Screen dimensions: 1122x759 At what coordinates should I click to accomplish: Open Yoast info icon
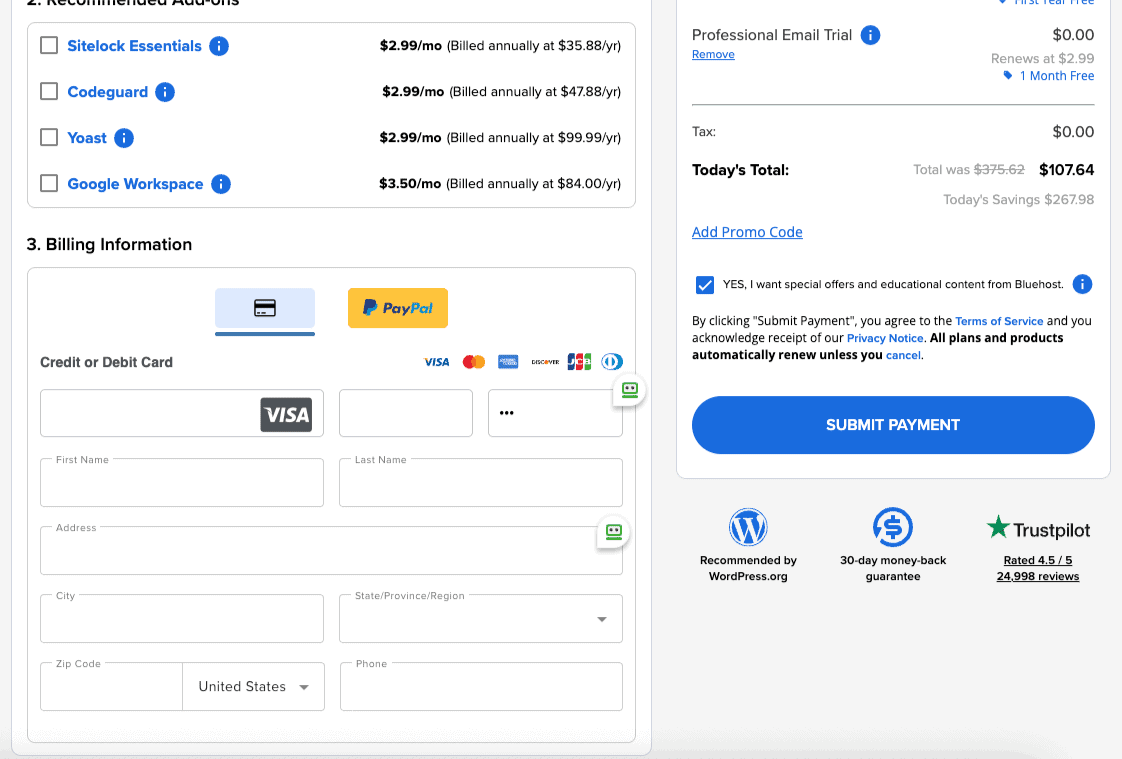[x=124, y=137]
